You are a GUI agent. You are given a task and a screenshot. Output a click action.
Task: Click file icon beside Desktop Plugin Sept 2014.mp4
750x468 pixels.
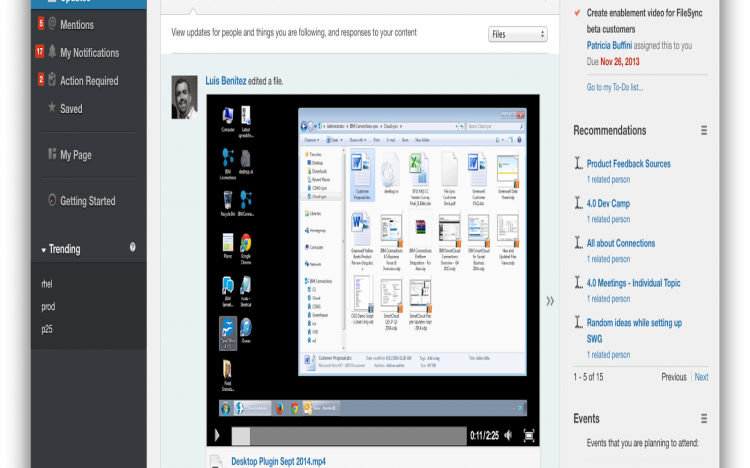(x=216, y=461)
